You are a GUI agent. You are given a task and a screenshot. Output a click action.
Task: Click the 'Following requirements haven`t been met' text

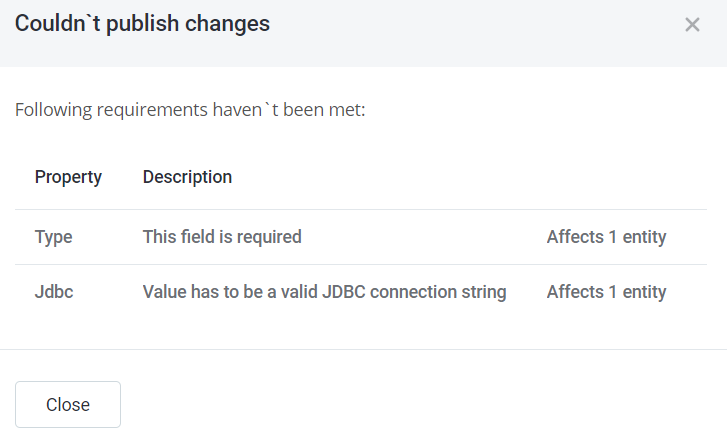click(190, 109)
